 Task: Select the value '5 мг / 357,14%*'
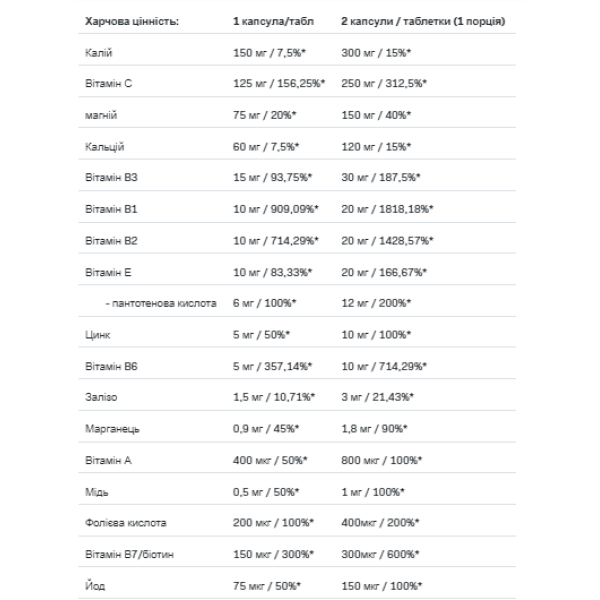(x=273, y=365)
